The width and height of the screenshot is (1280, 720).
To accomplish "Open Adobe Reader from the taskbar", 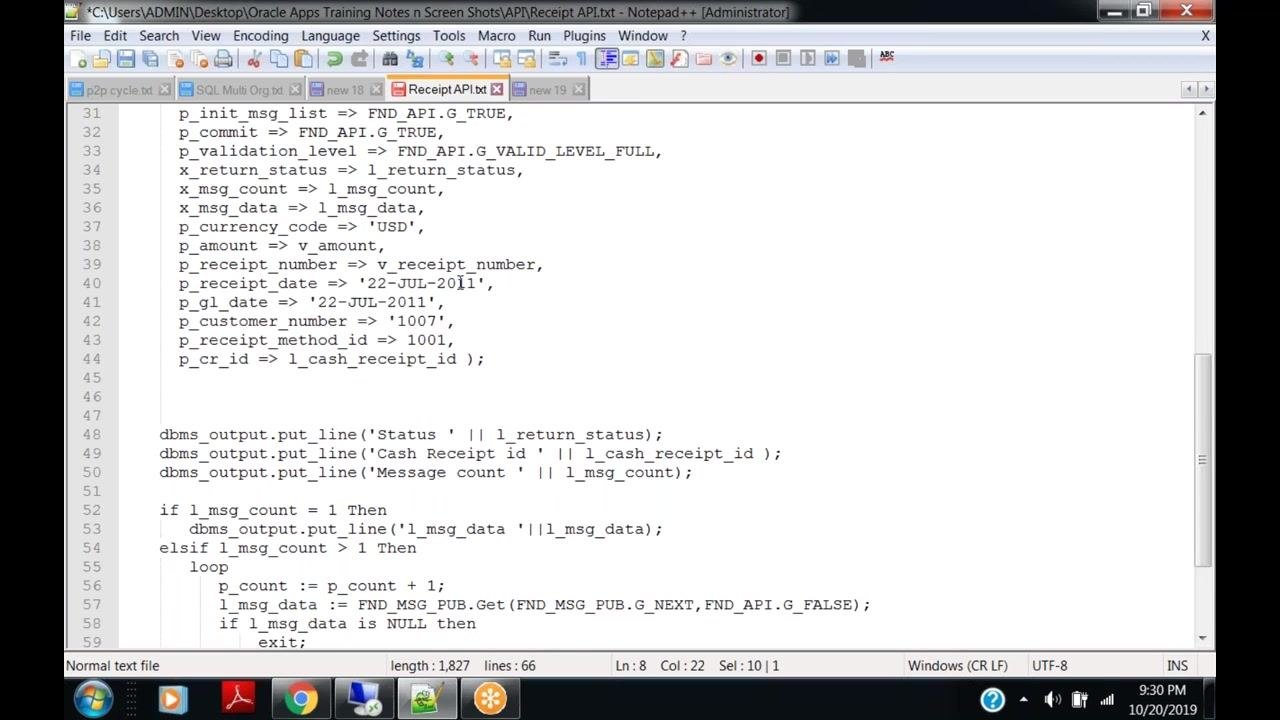I will pyautogui.click(x=238, y=699).
